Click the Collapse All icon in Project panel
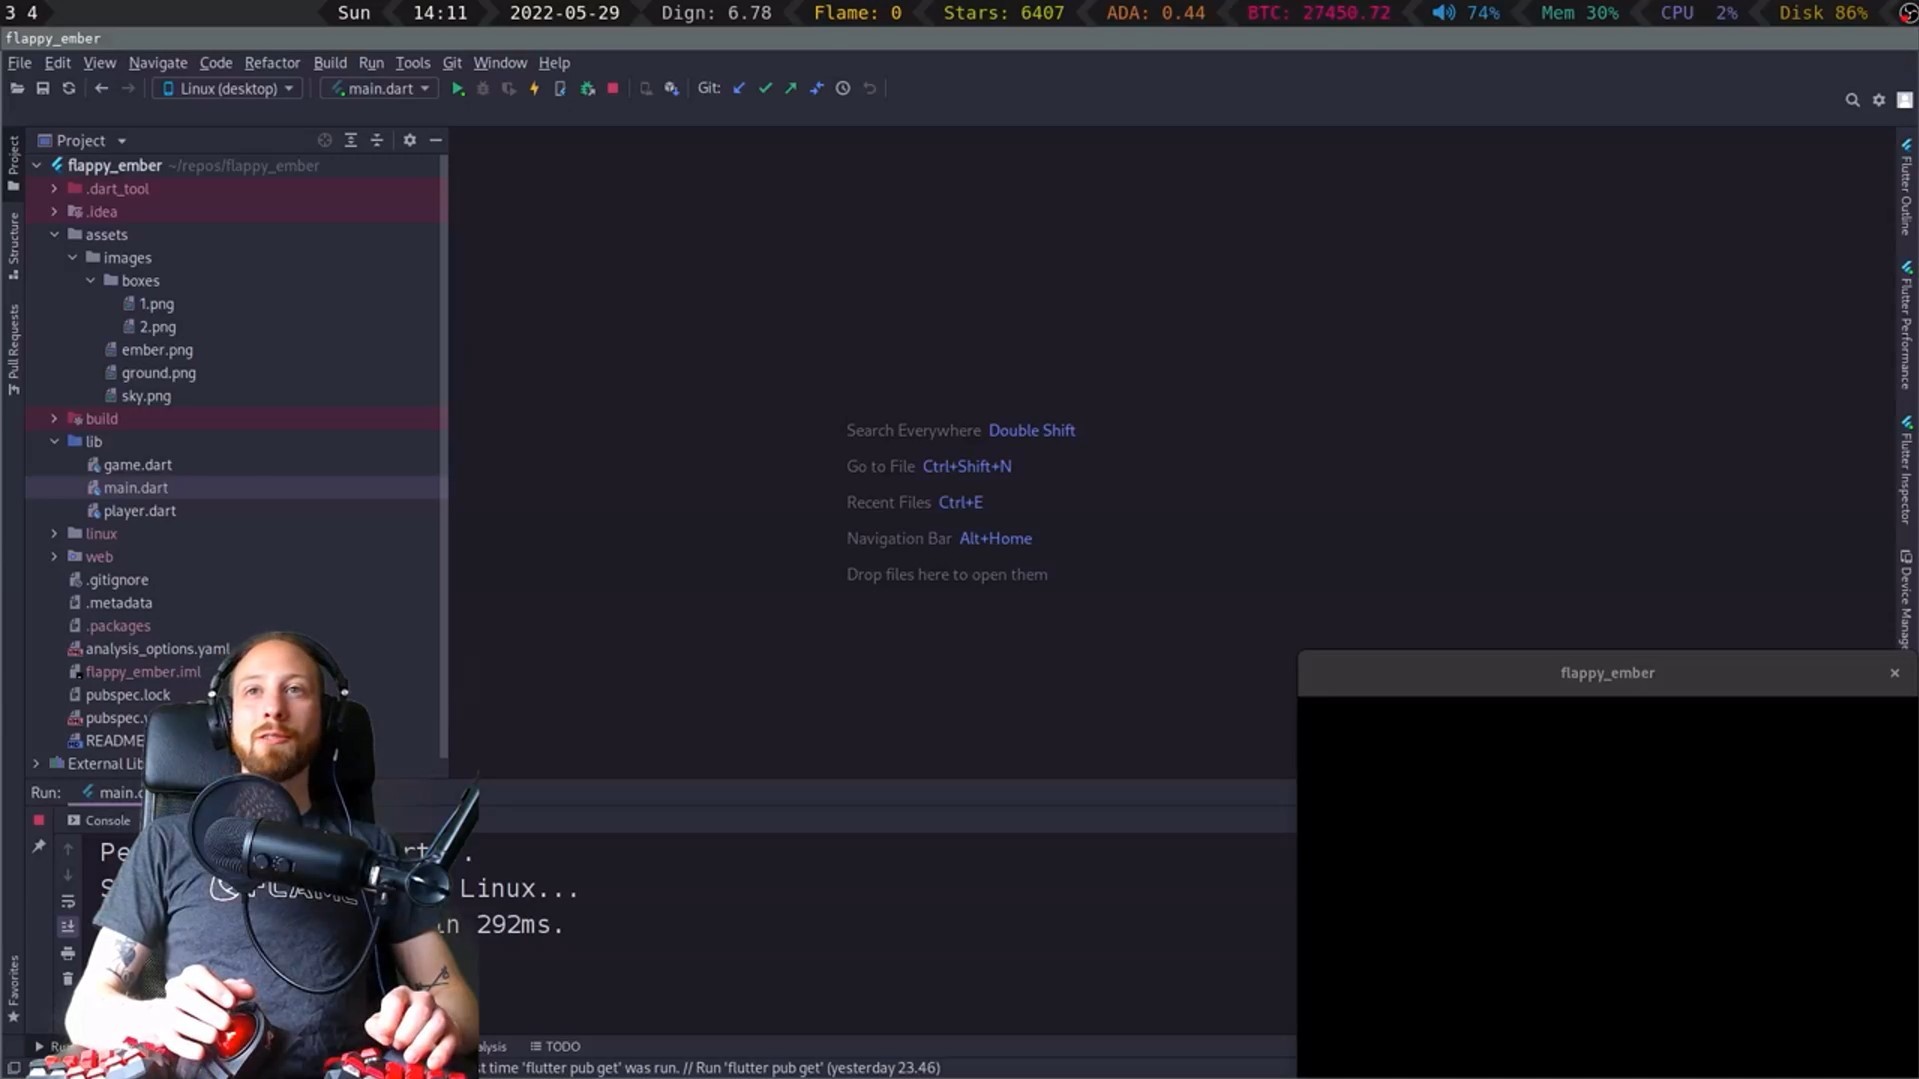 pos(377,141)
